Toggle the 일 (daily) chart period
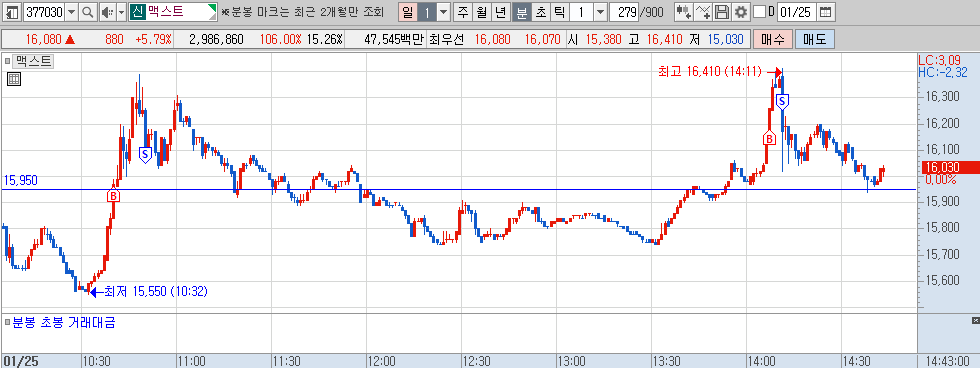980x368 pixels. point(408,11)
